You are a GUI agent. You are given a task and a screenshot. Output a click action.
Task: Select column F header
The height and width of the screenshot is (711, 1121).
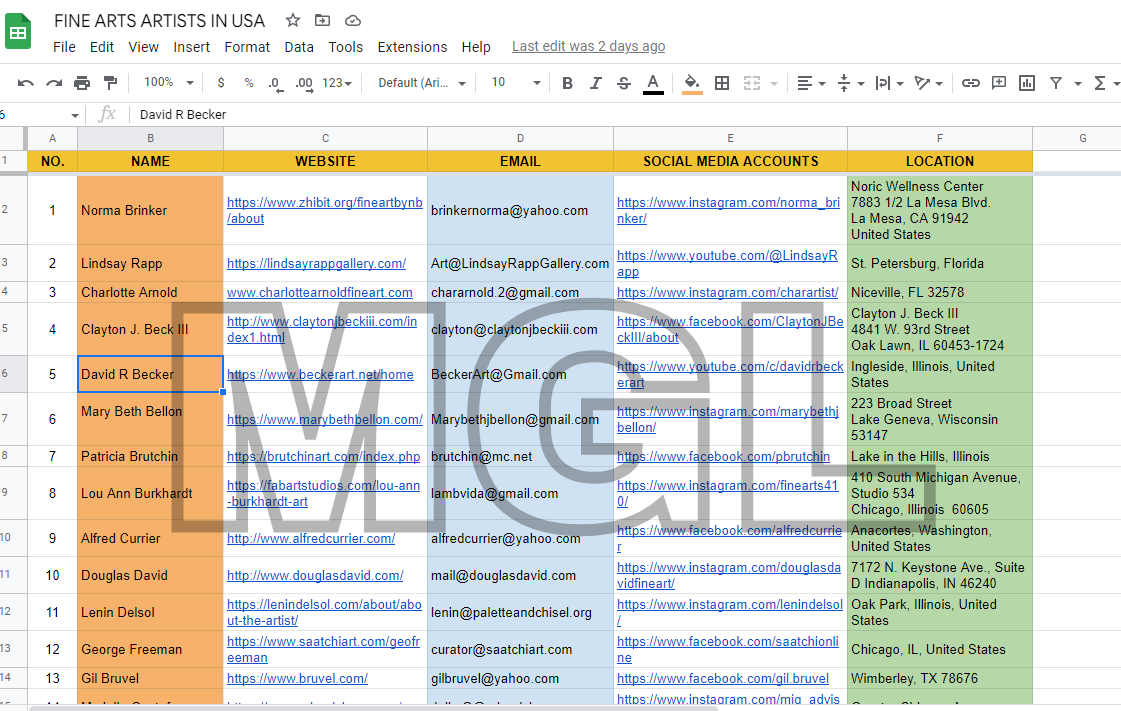[940, 139]
